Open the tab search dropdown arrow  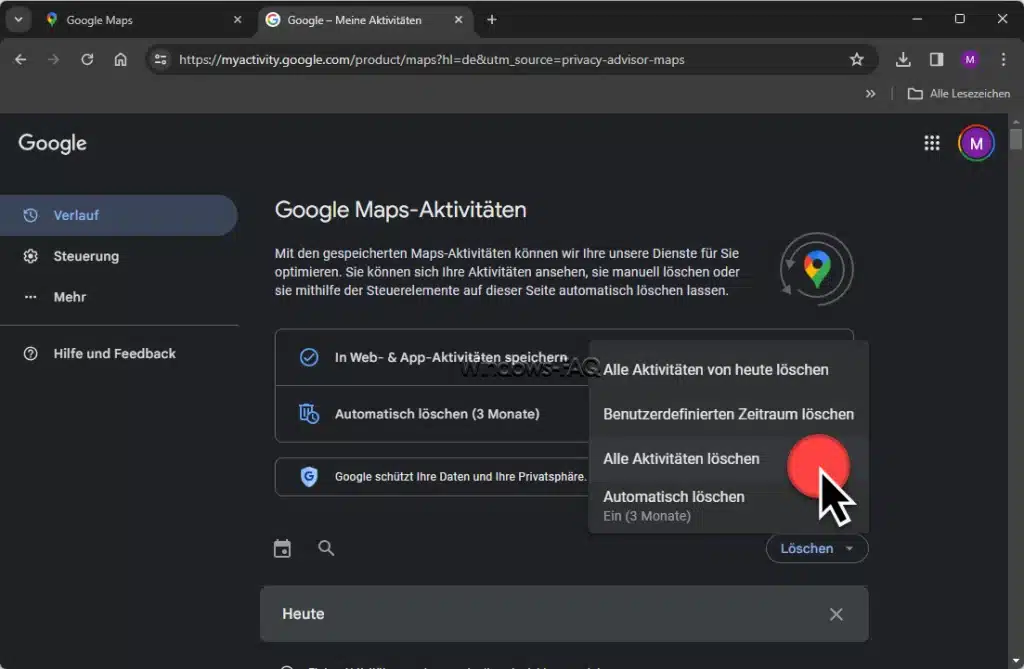pyautogui.click(x=18, y=20)
